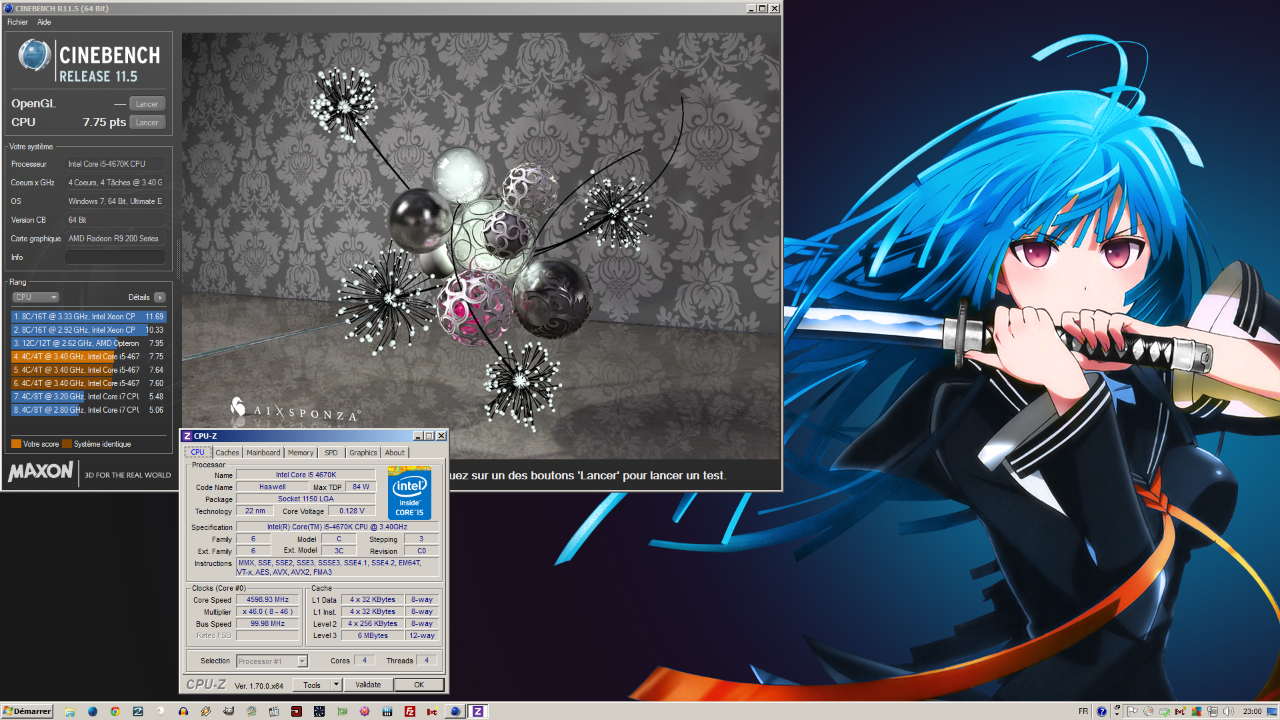Open the blue globe browser taskbar icon
This screenshot has height=720, width=1280.
(93, 712)
